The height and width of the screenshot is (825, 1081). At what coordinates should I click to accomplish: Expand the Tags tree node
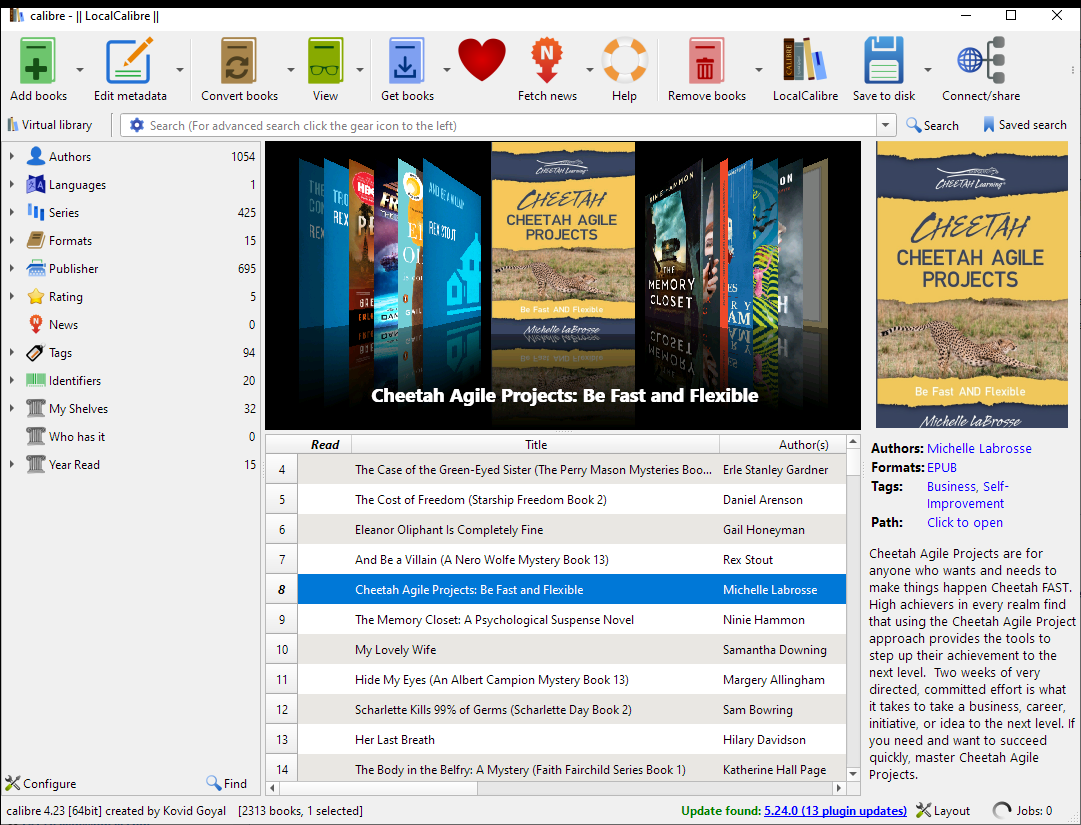(x=12, y=352)
